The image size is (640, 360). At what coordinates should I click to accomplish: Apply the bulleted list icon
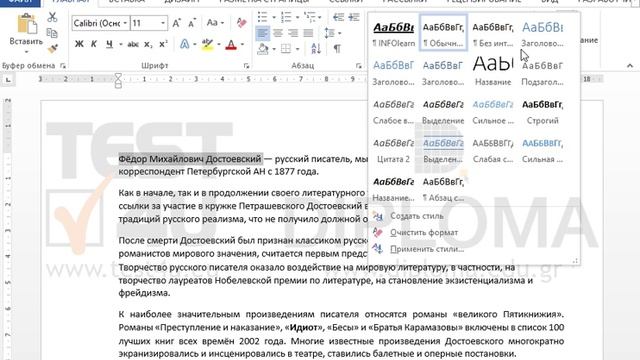coord(262,17)
